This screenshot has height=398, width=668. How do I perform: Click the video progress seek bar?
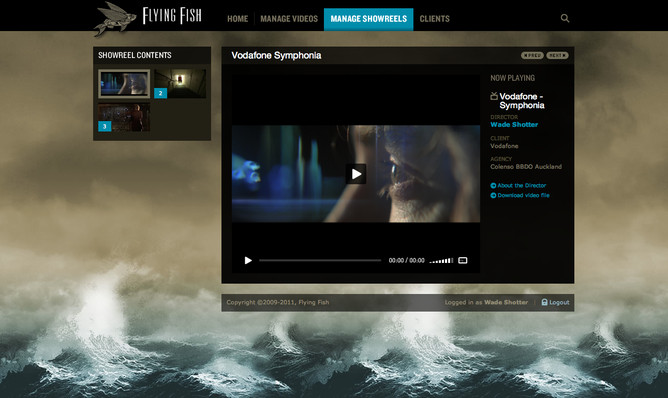pyautogui.click(x=320, y=260)
